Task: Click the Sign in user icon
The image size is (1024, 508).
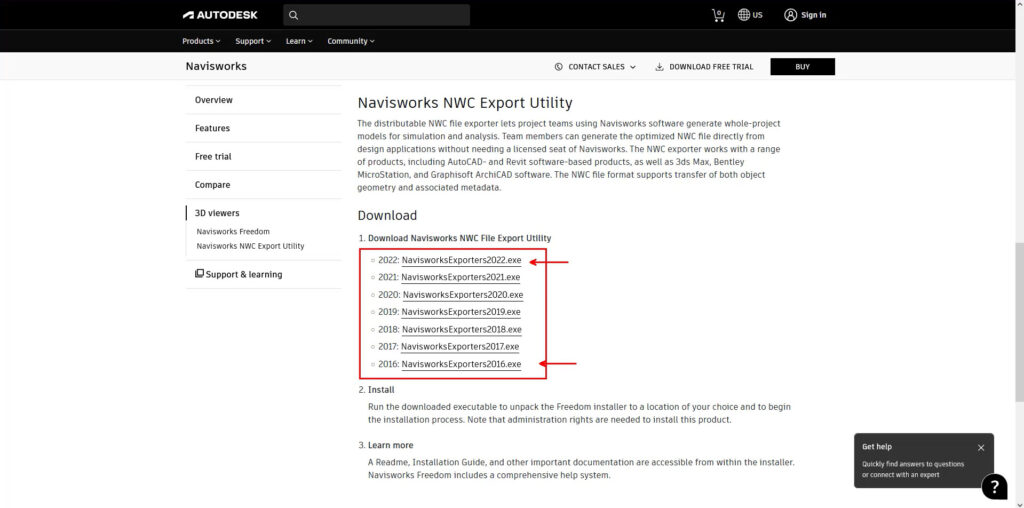Action: pos(791,15)
